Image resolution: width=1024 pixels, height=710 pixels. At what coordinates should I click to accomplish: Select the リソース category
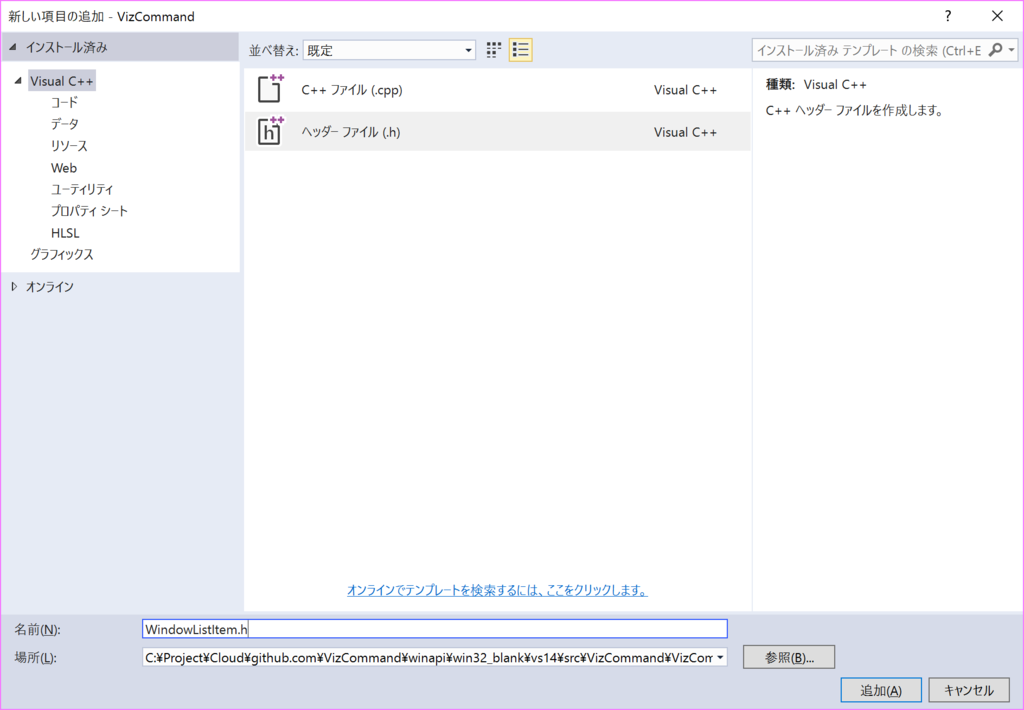[69, 146]
